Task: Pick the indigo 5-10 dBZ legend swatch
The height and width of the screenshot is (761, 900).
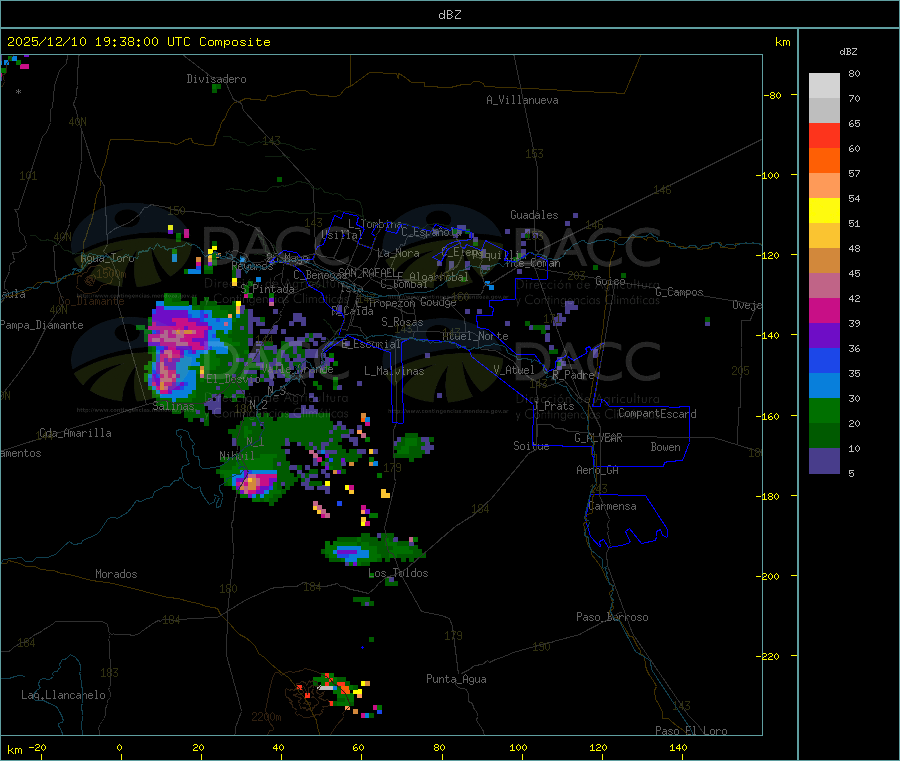Action: click(x=824, y=461)
